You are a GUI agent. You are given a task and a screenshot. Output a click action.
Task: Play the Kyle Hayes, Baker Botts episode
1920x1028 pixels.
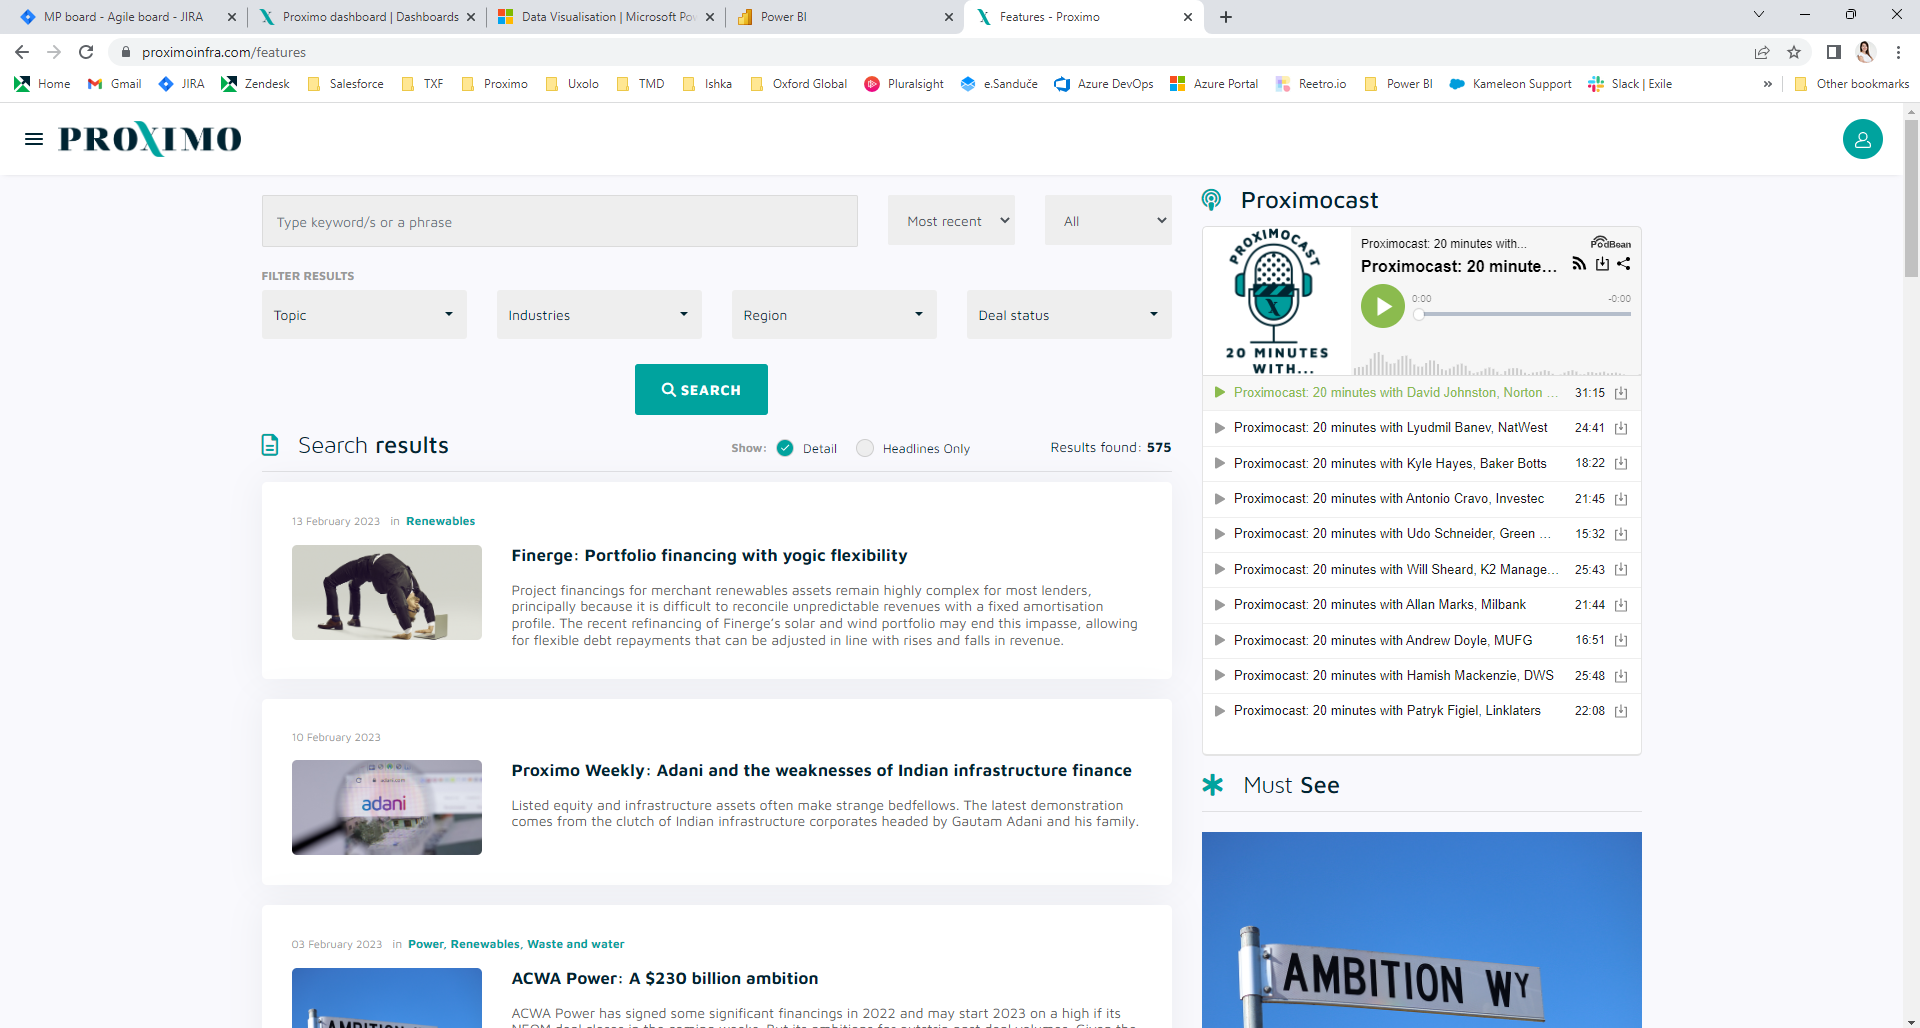point(1219,463)
